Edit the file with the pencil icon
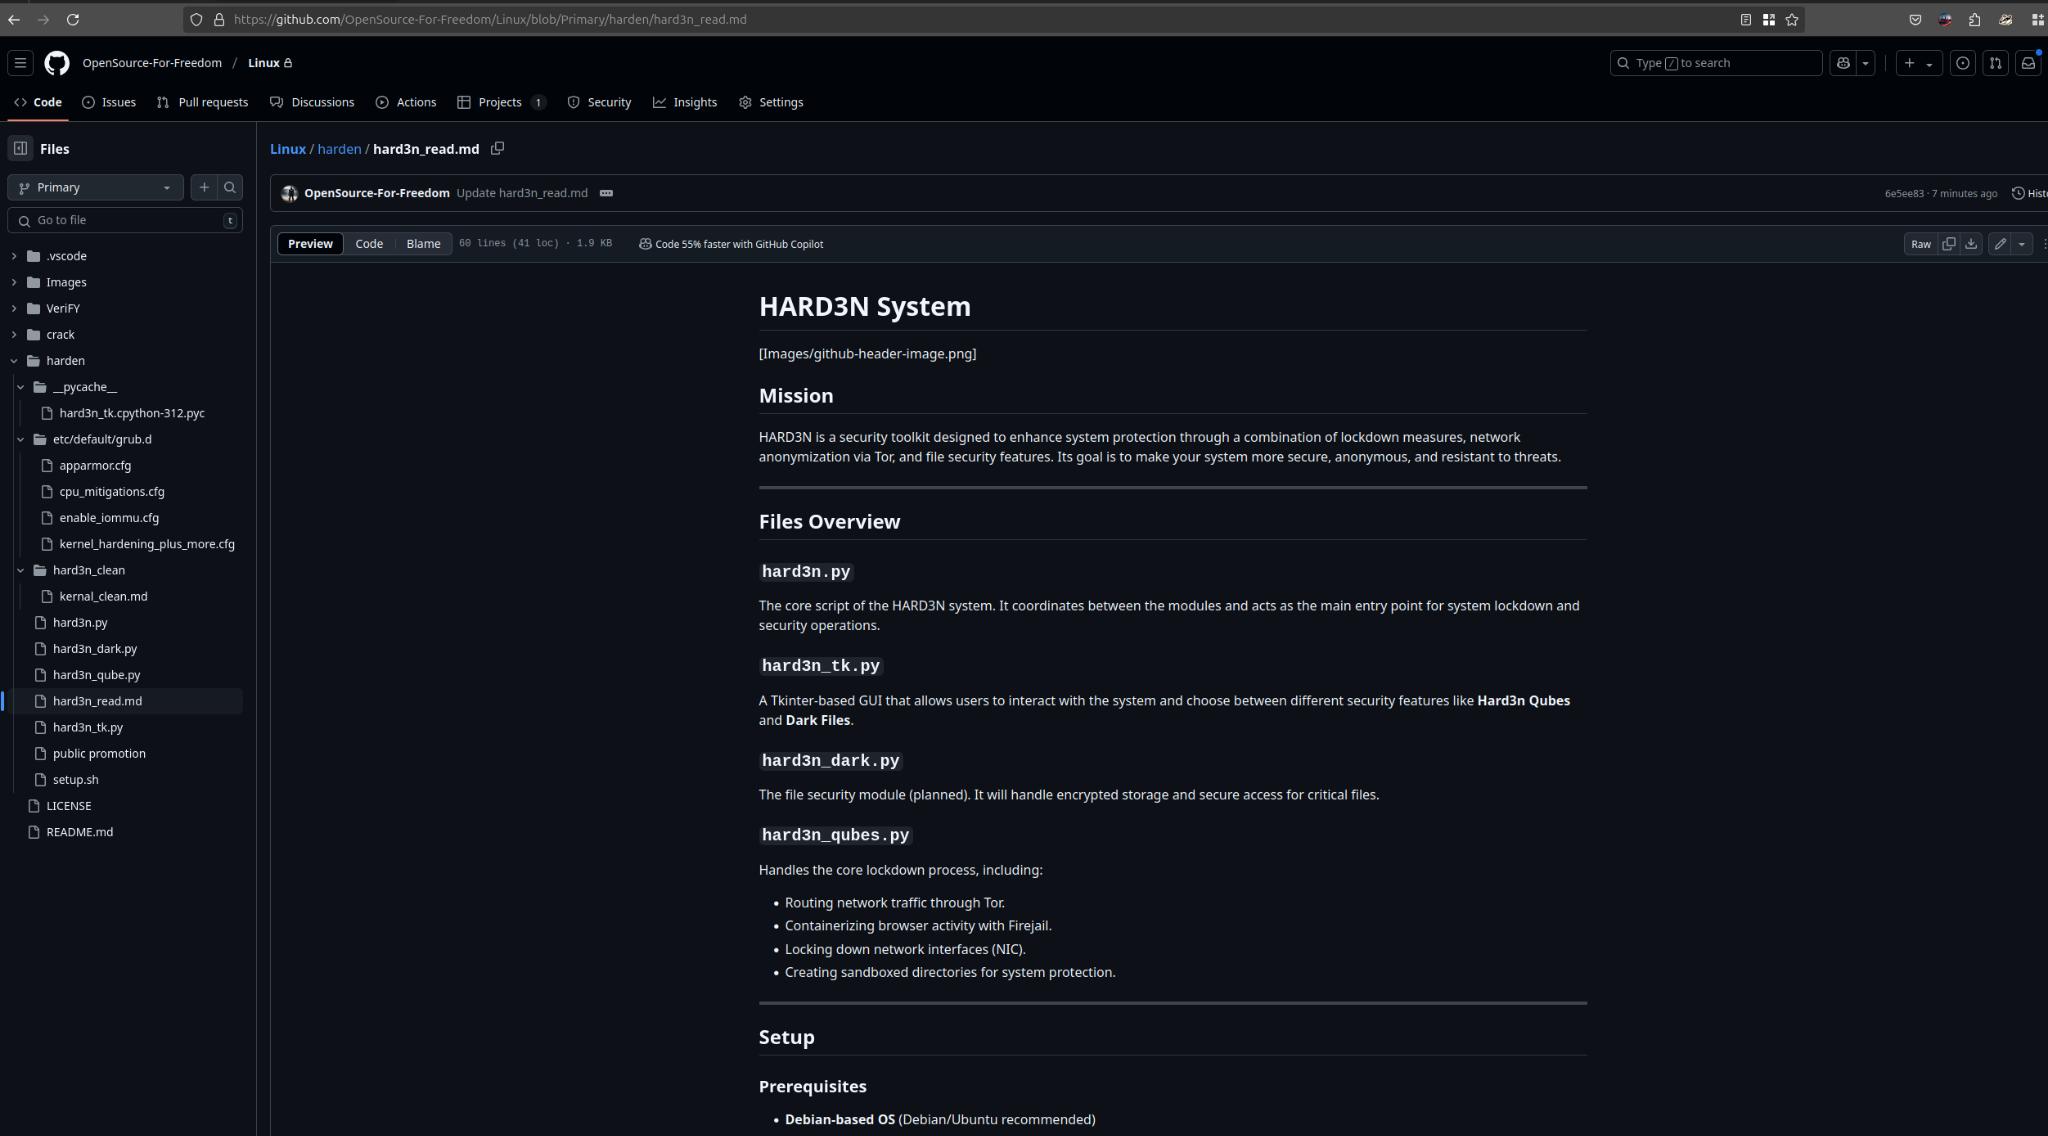Screen dimensions: 2048x1136 1998,243
